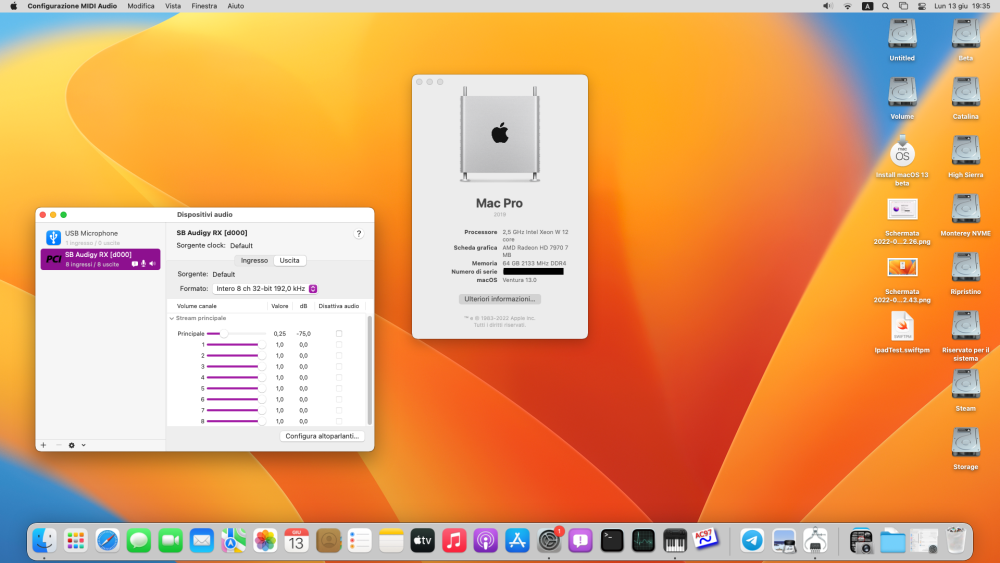Toggle mute checkbox for channel 4

(339, 377)
